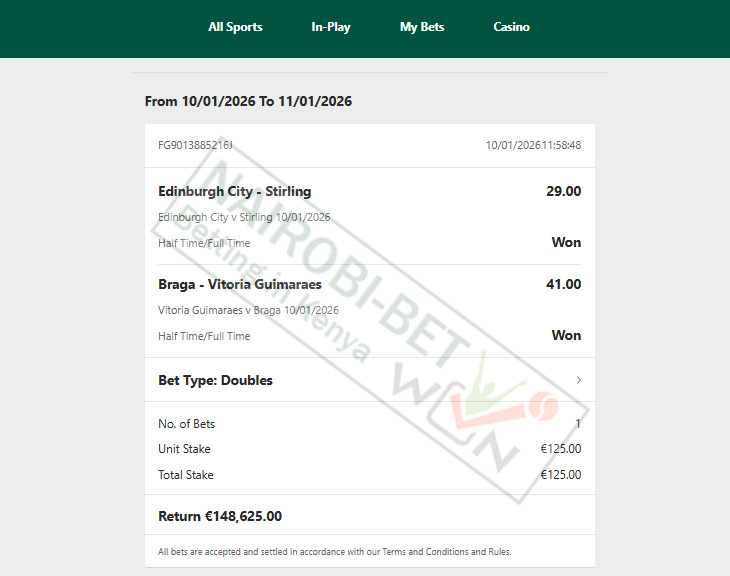The height and width of the screenshot is (576, 730).
Task: Click the Total Stake row label
Action: coord(186,475)
